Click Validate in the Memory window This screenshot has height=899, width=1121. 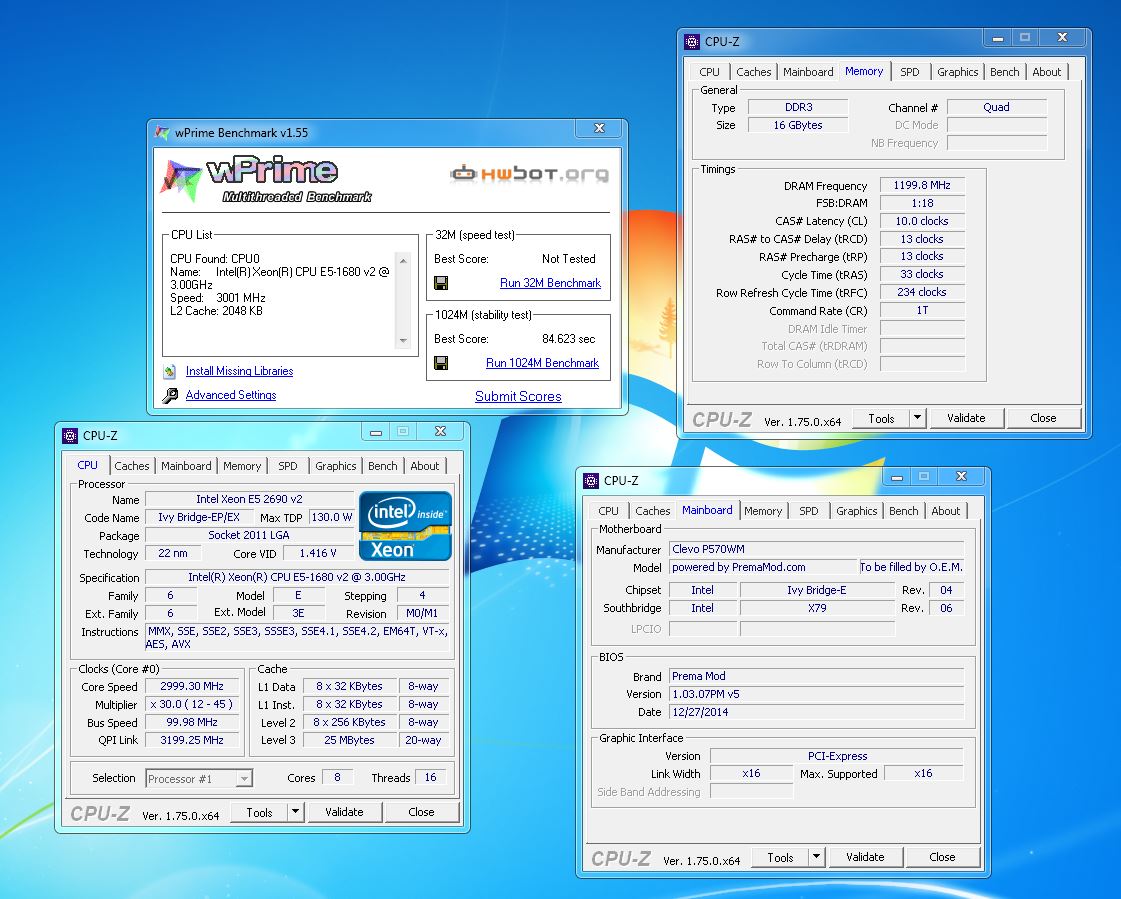pyautogui.click(x=966, y=418)
